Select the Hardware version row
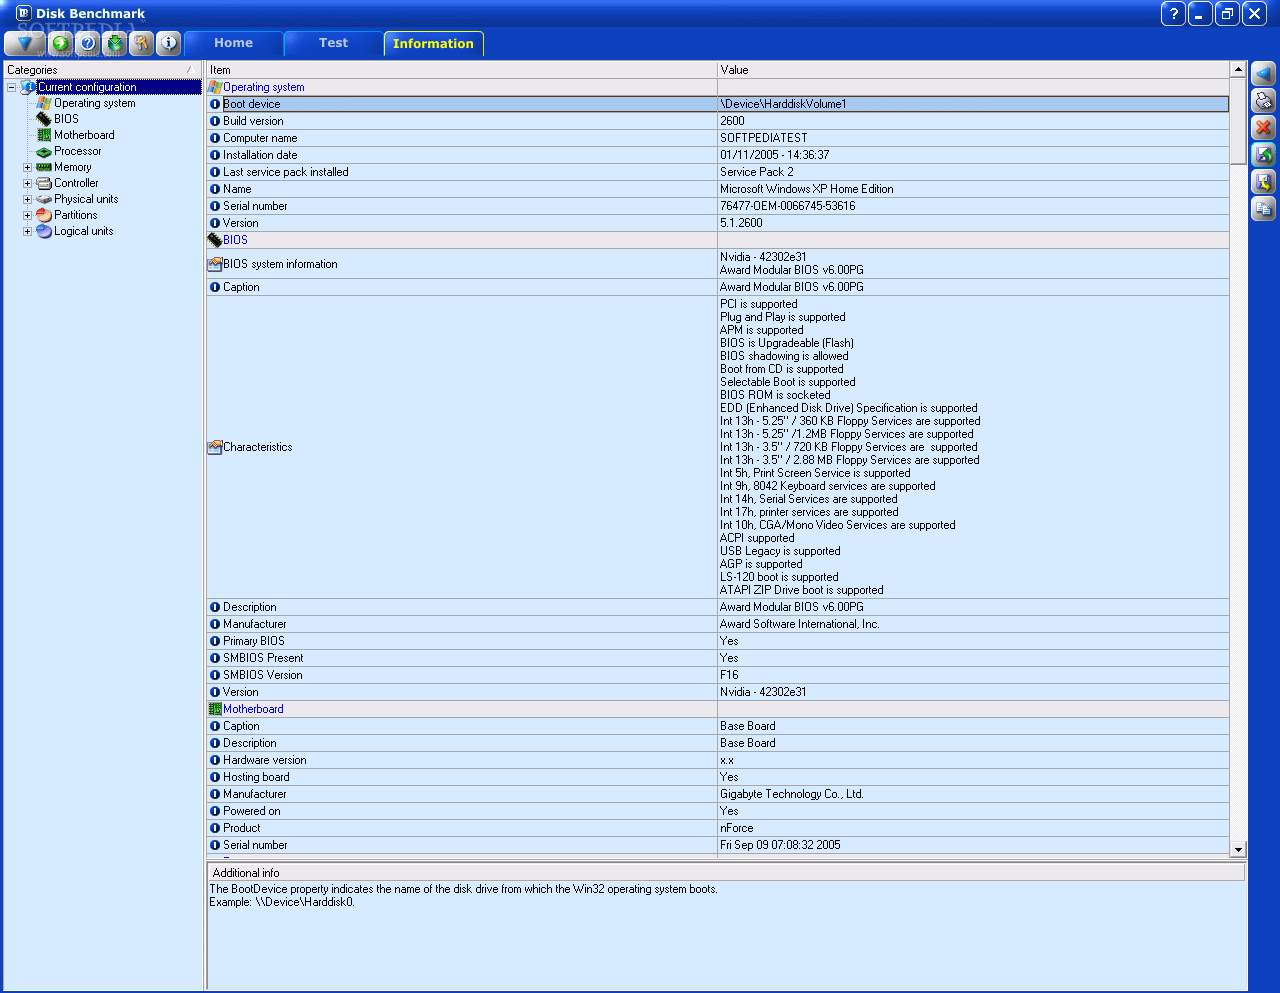The height and width of the screenshot is (993, 1280). point(717,760)
